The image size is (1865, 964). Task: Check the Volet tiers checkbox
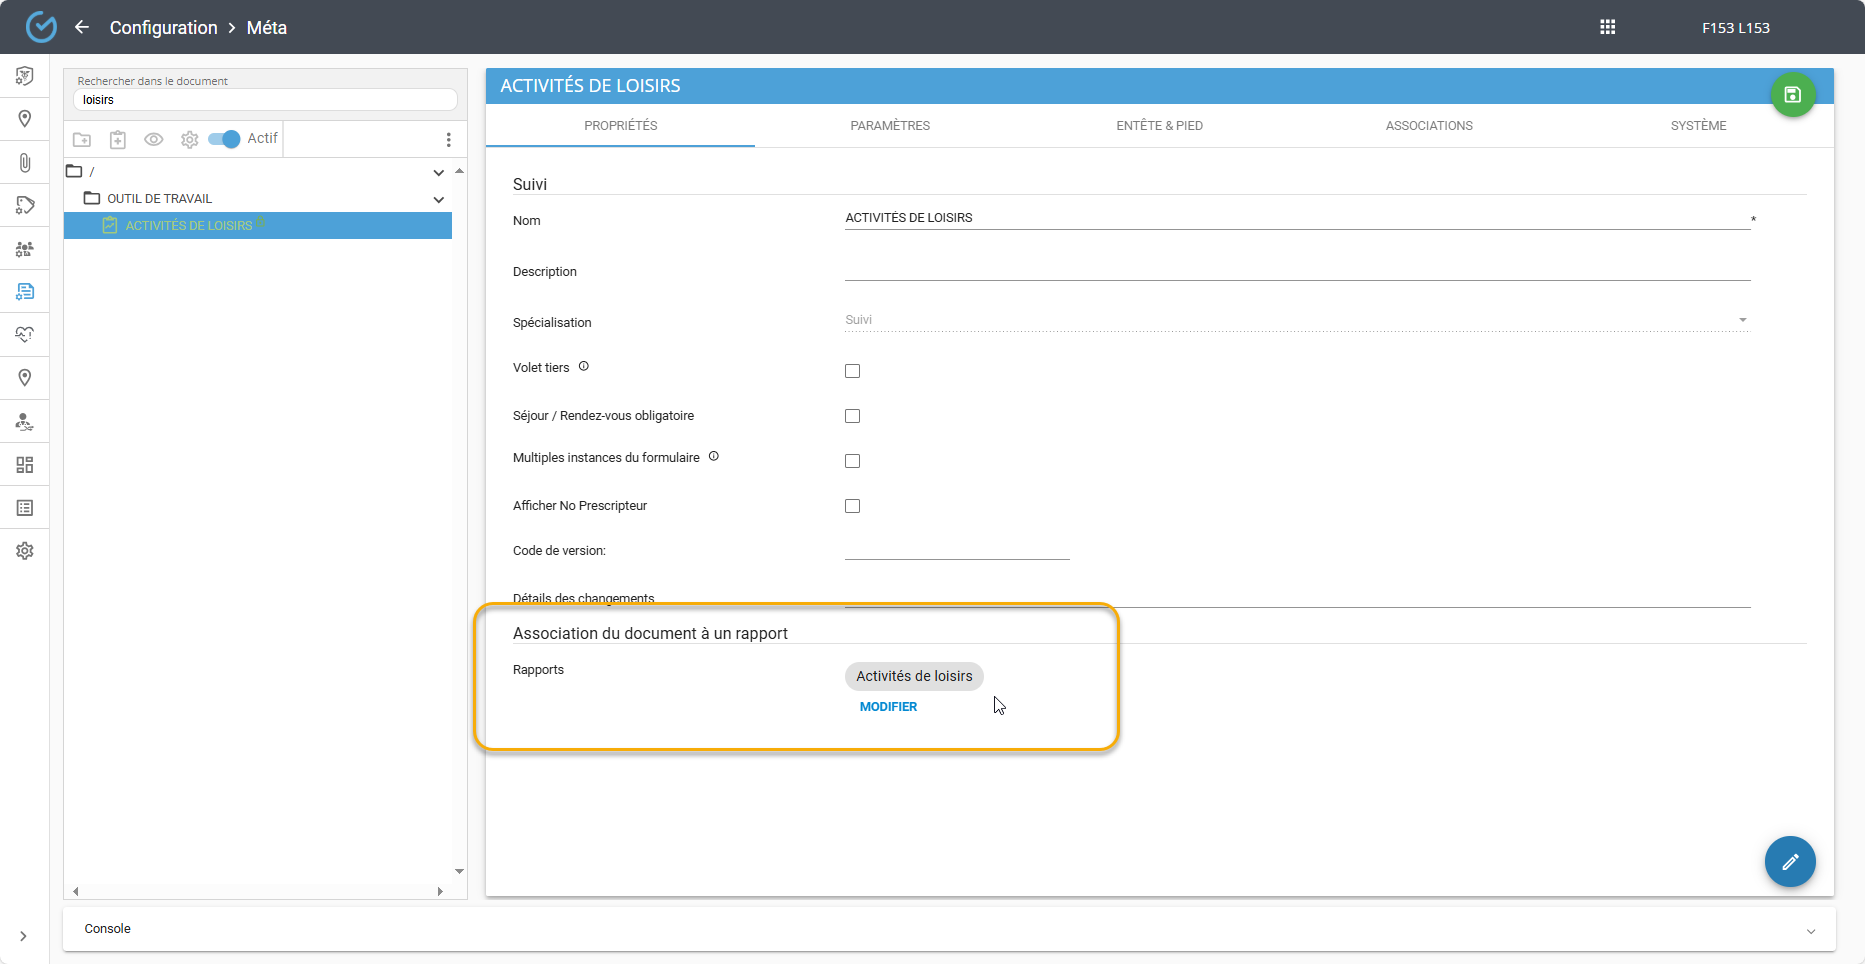tap(852, 371)
